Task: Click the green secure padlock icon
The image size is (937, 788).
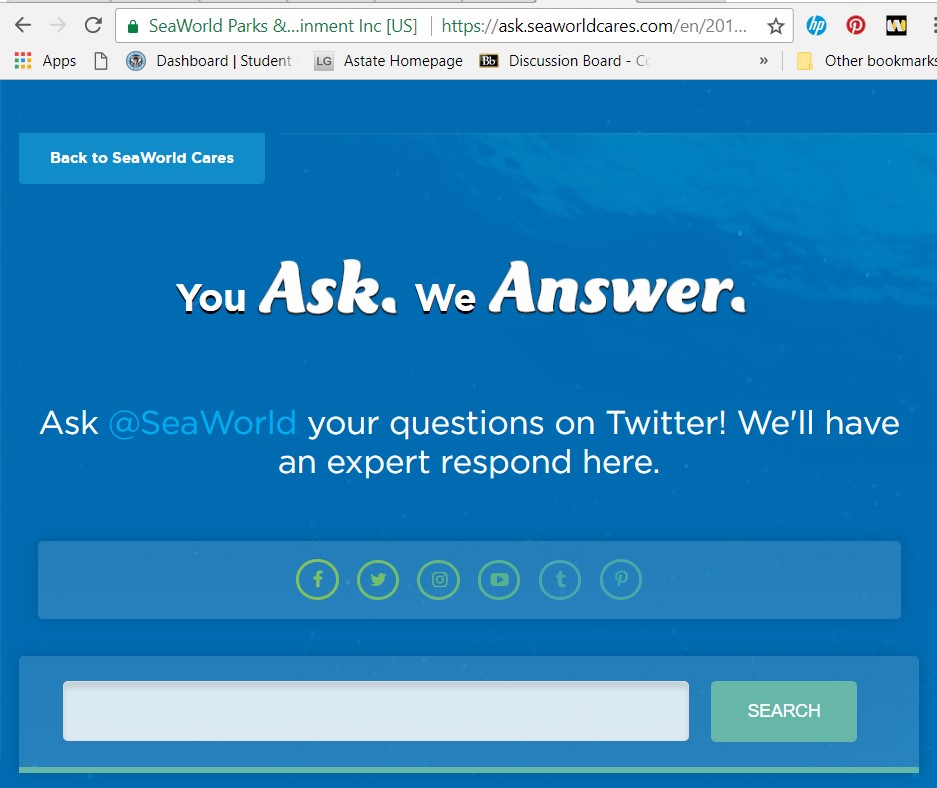Action: coord(133,26)
